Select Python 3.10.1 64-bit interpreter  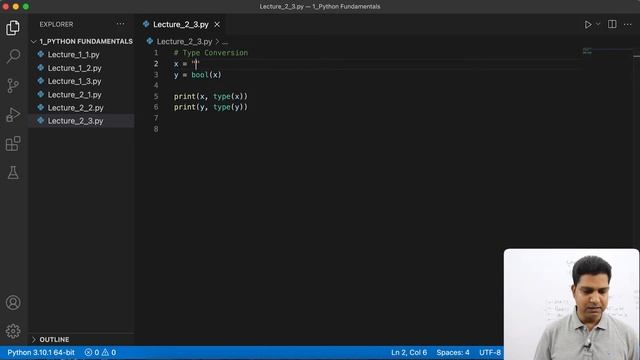pos(41,352)
